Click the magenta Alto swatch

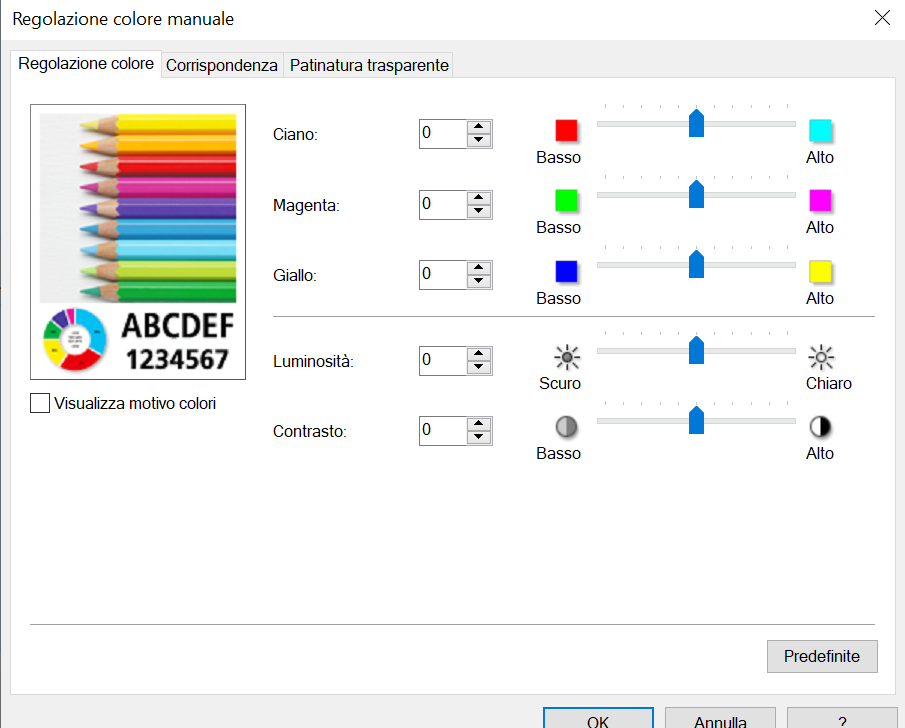820,201
